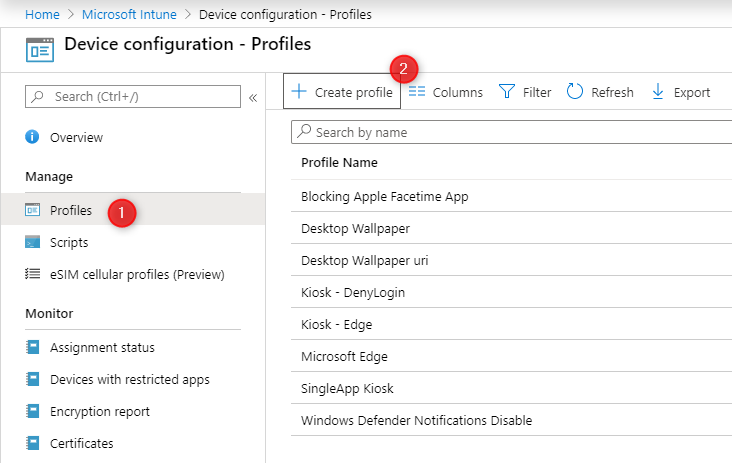Screen dimensions: 732x463
Task: Click the Filter button label
Action: [537, 92]
